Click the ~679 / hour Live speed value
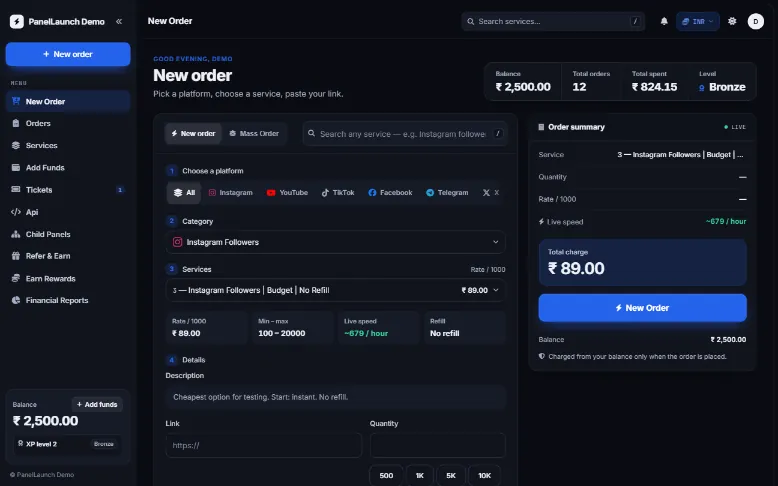778x486 pixels. tap(366, 334)
